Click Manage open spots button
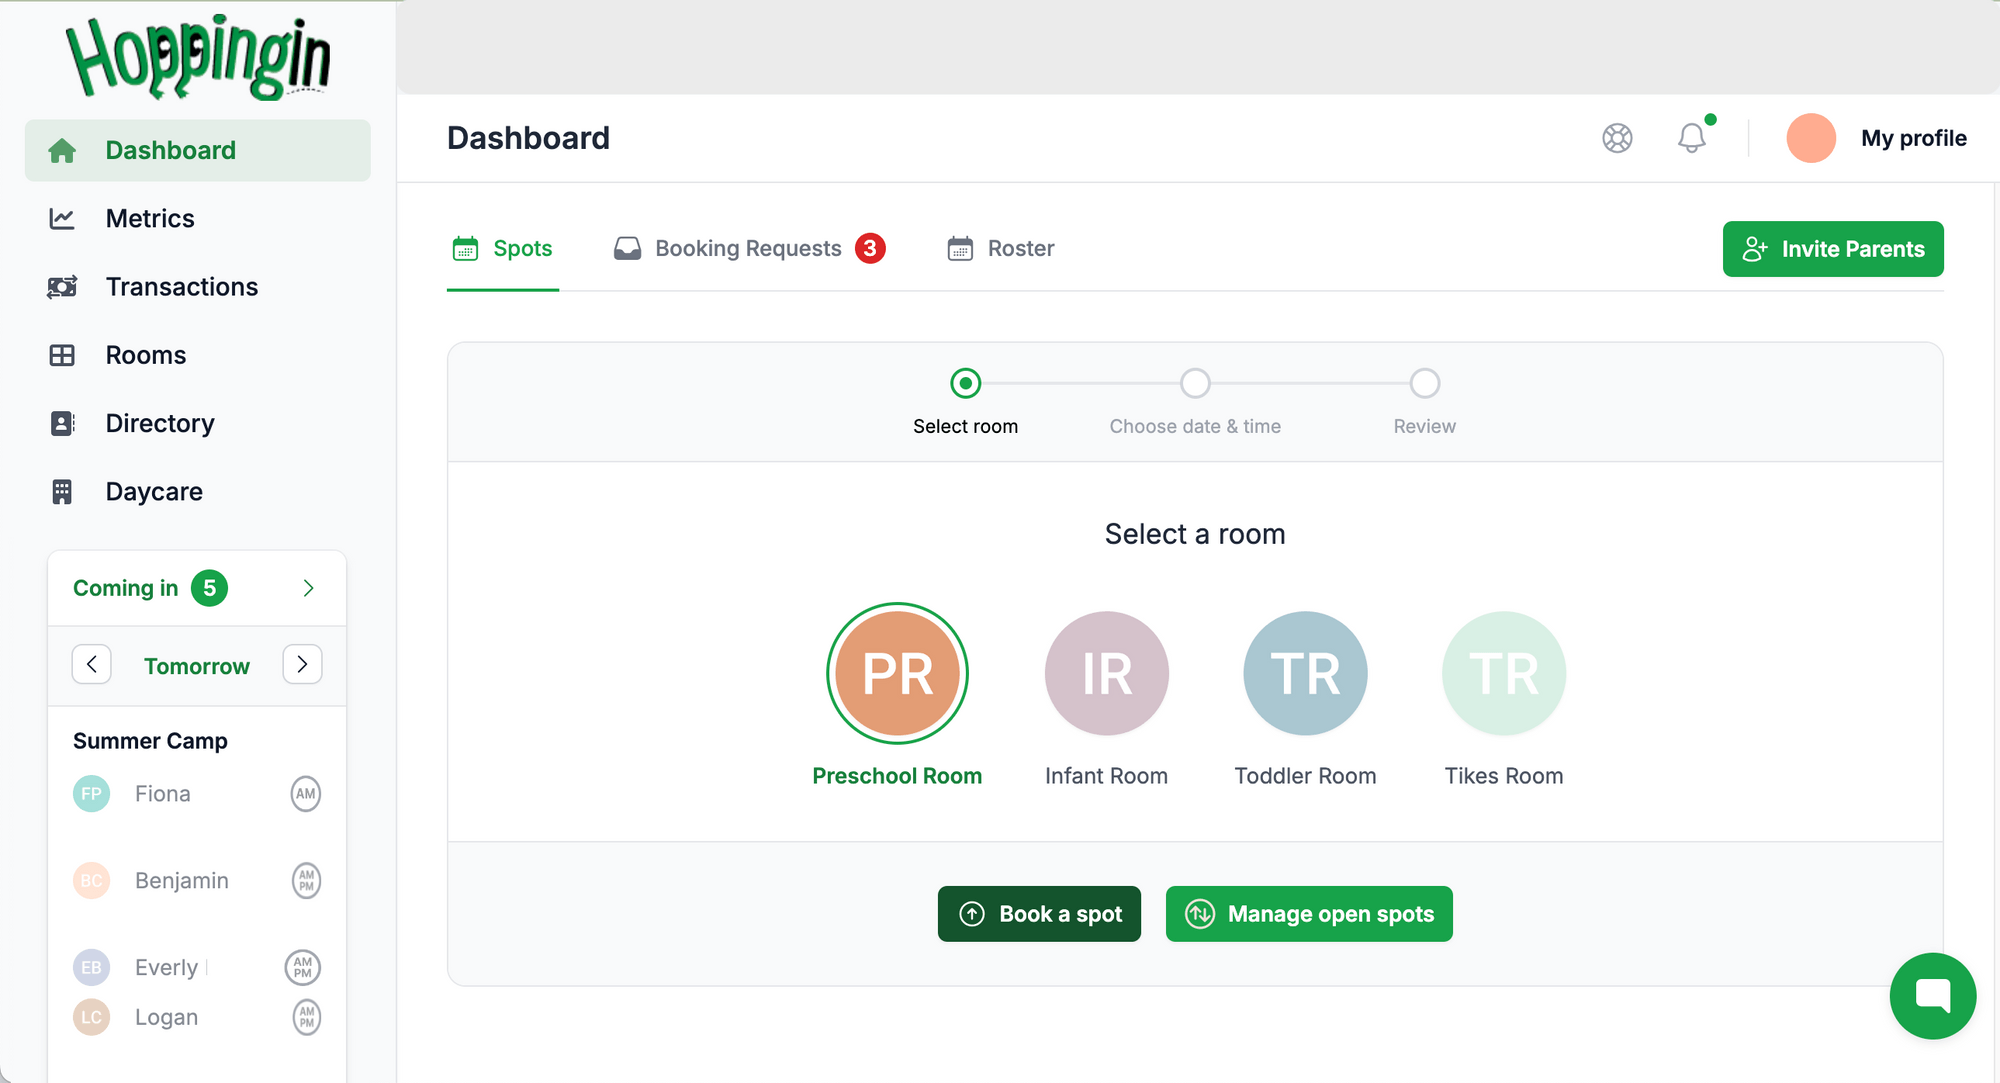 point(1309,914)
